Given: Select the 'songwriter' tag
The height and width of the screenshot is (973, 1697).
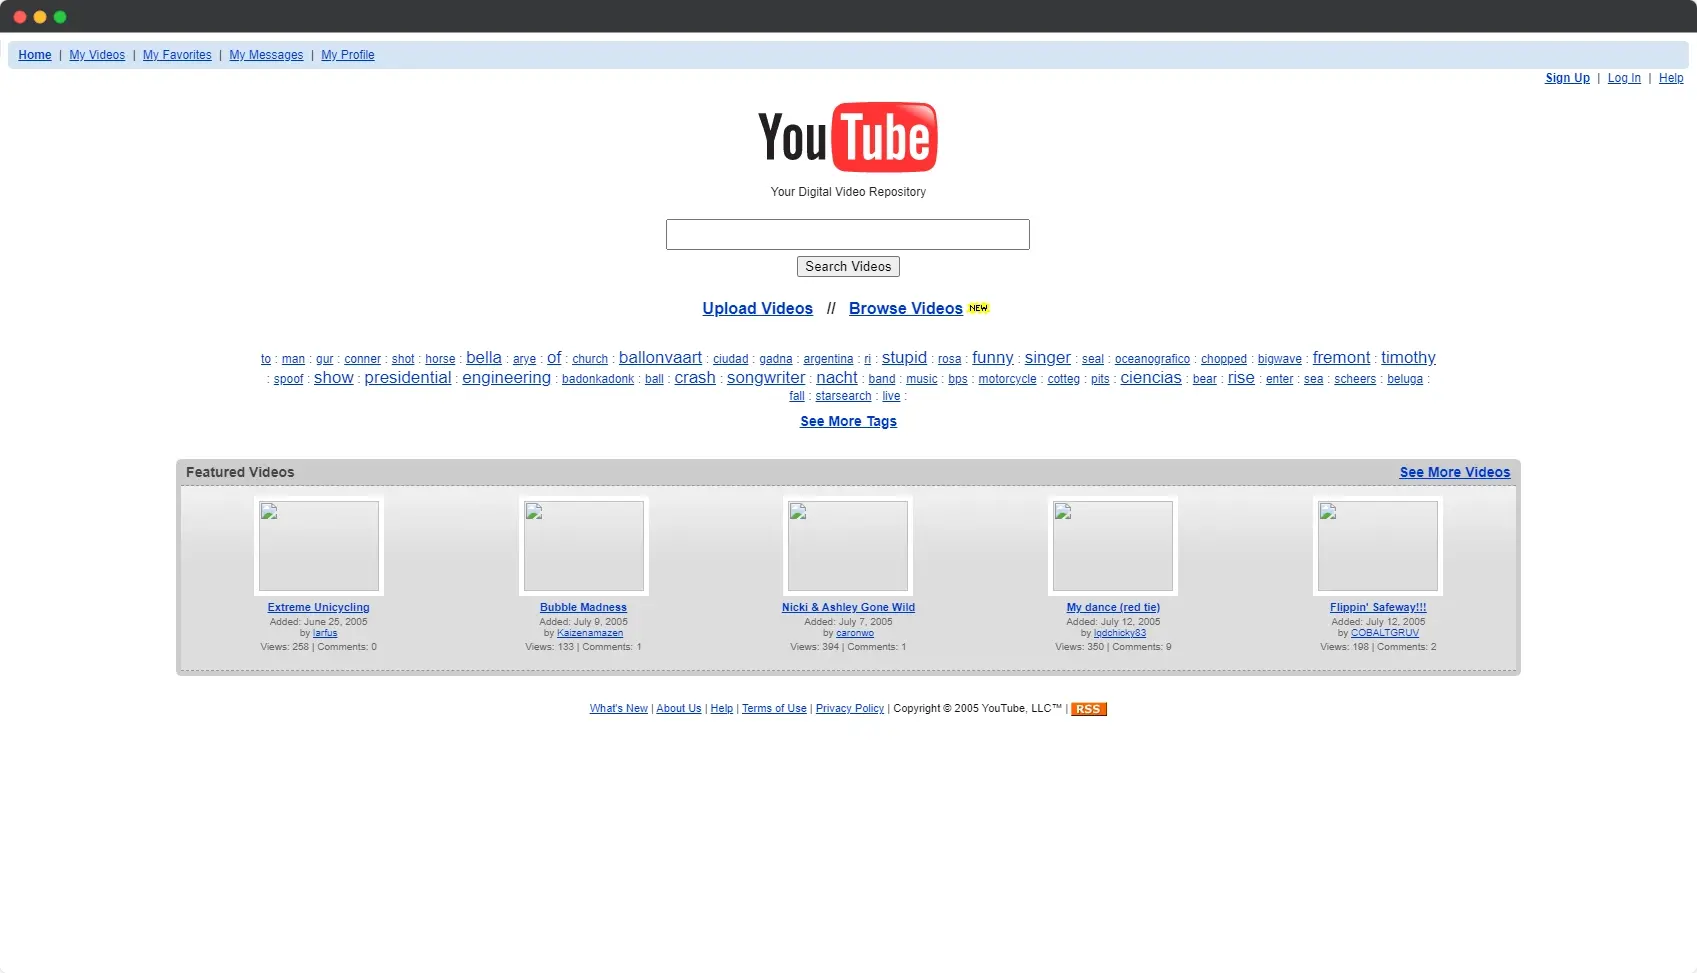Looking at the screenshot, I should [x=766, y=378].
